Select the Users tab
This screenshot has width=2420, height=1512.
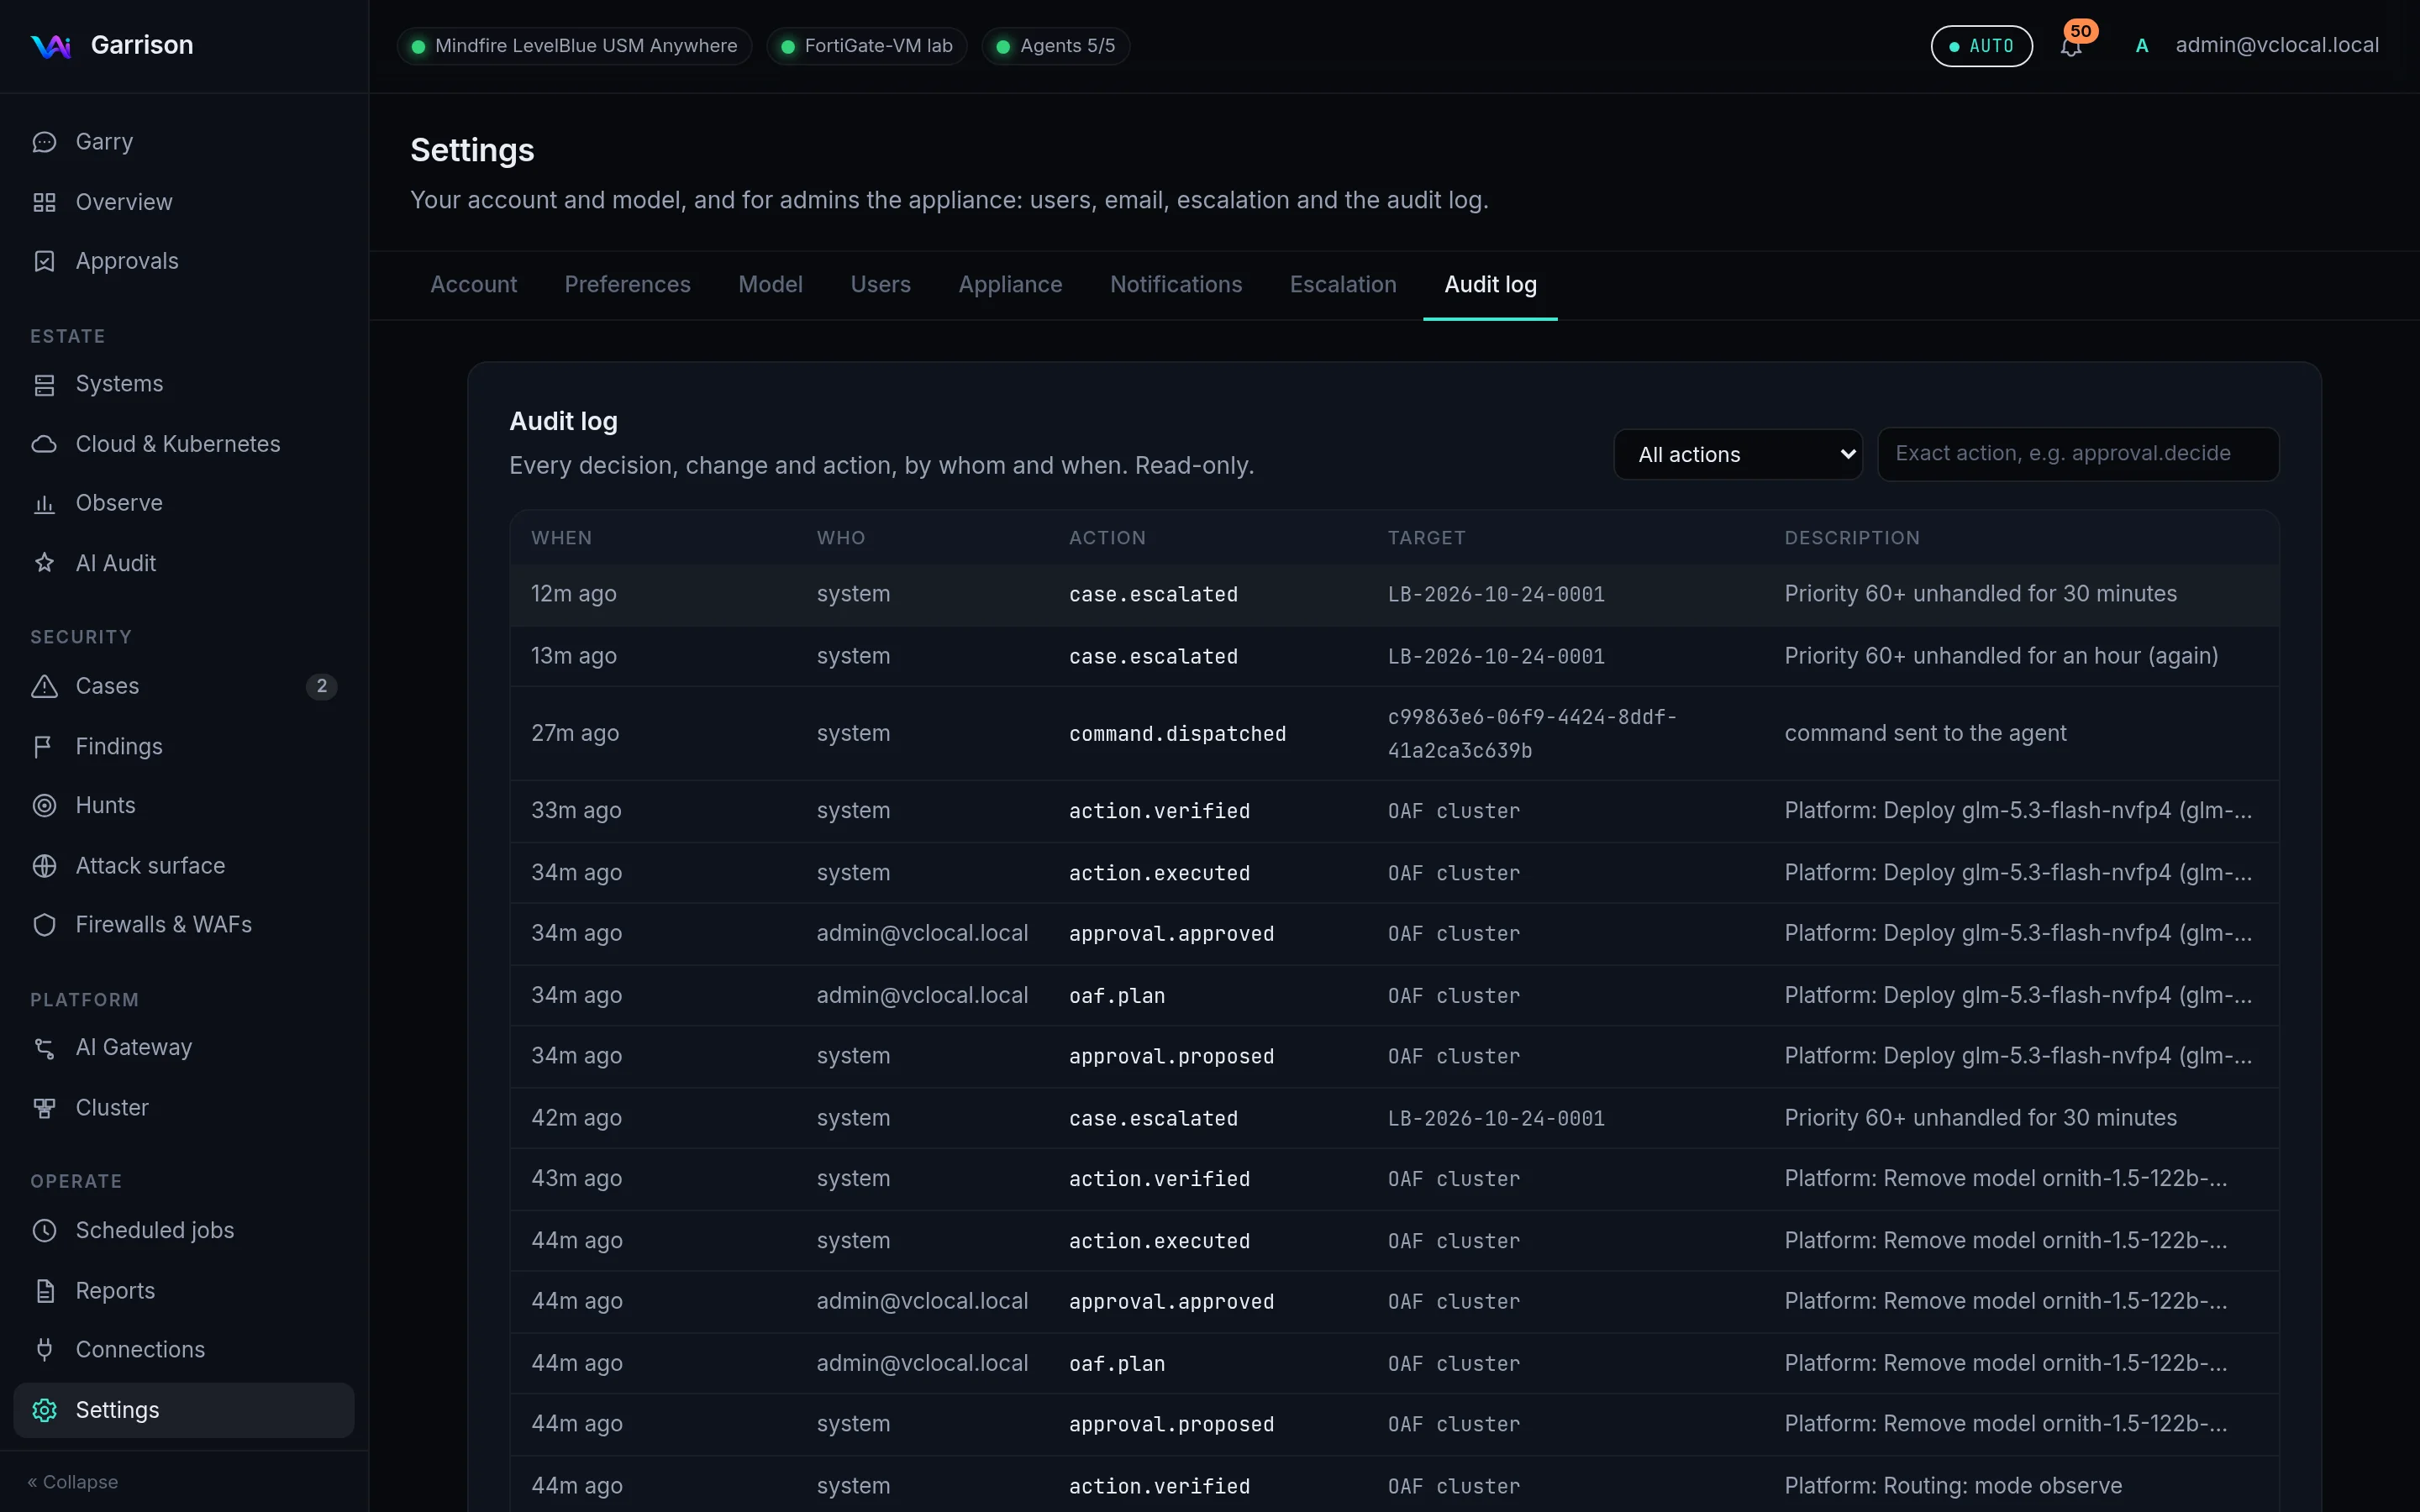coord(880,284)
